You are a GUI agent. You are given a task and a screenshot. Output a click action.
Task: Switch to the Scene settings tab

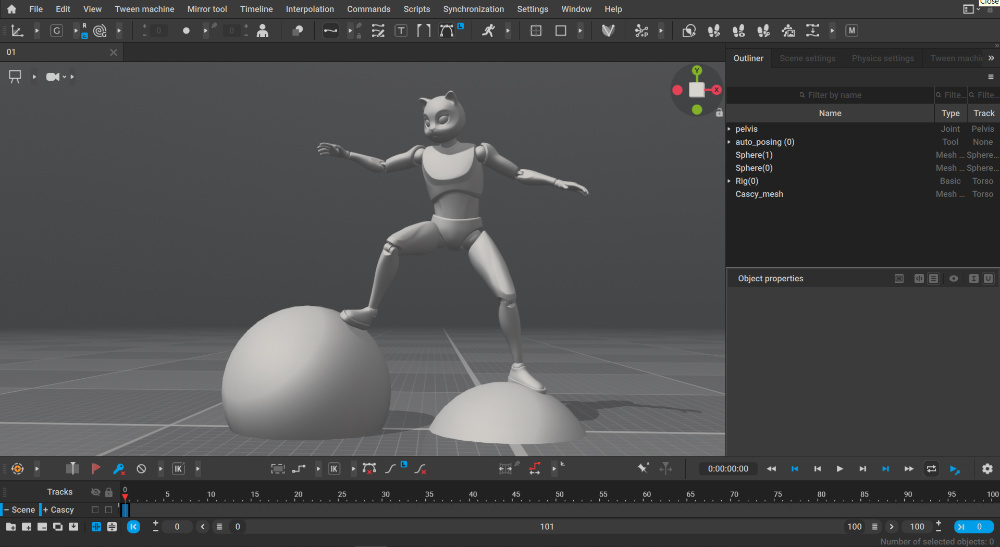[807, 58]
